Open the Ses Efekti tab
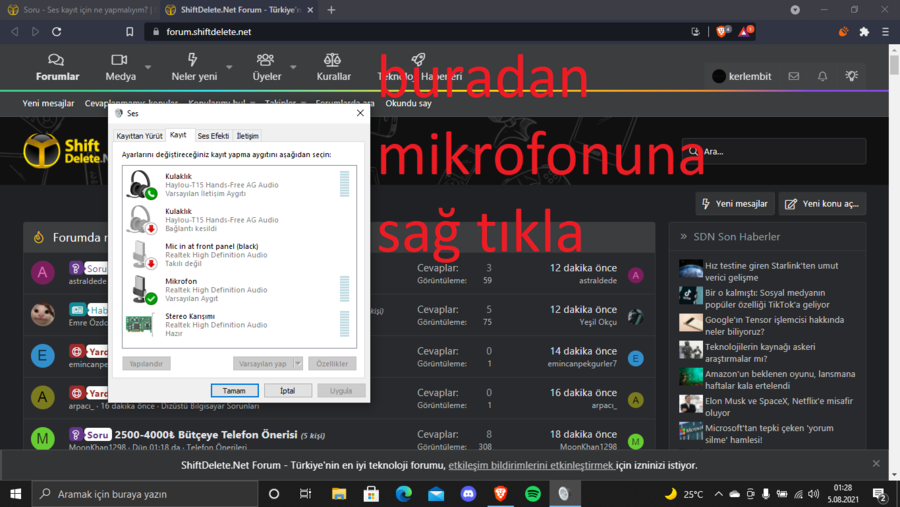Image resolution: width=900 pixels, height=507 pixels. click(213, 135)
